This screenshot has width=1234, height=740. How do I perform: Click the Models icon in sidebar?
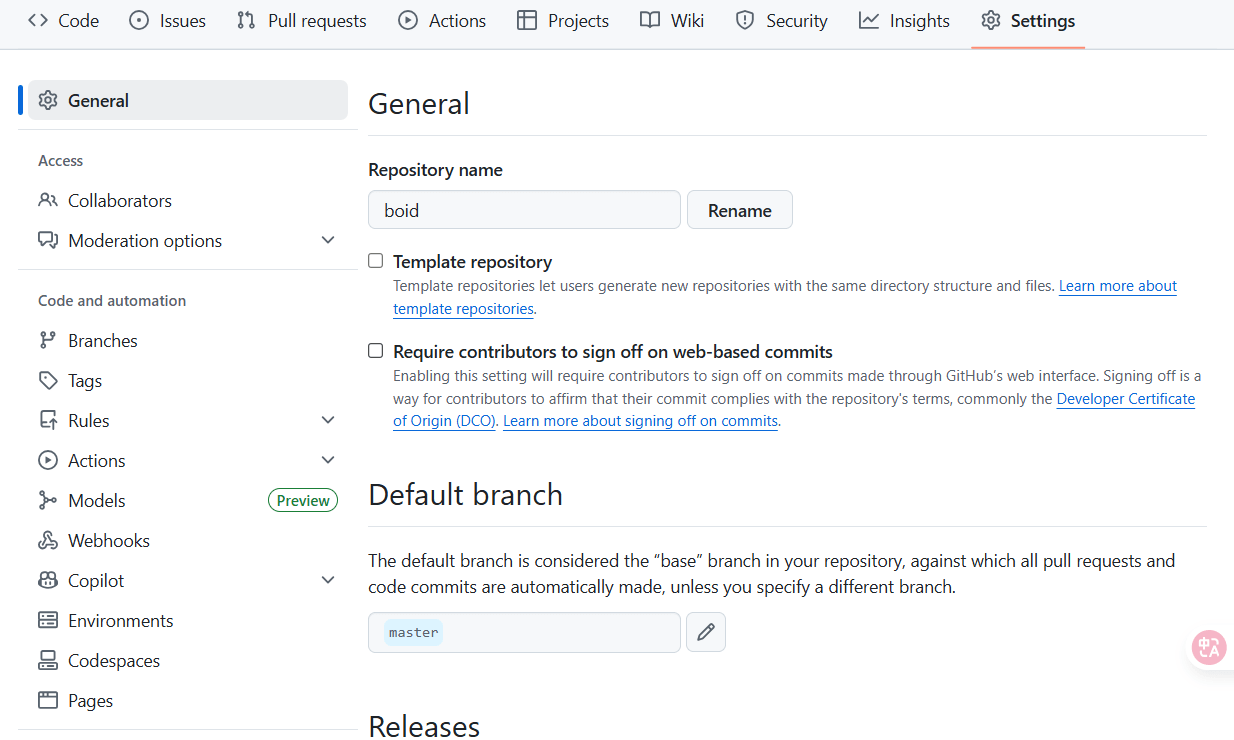tap(48, 500)
